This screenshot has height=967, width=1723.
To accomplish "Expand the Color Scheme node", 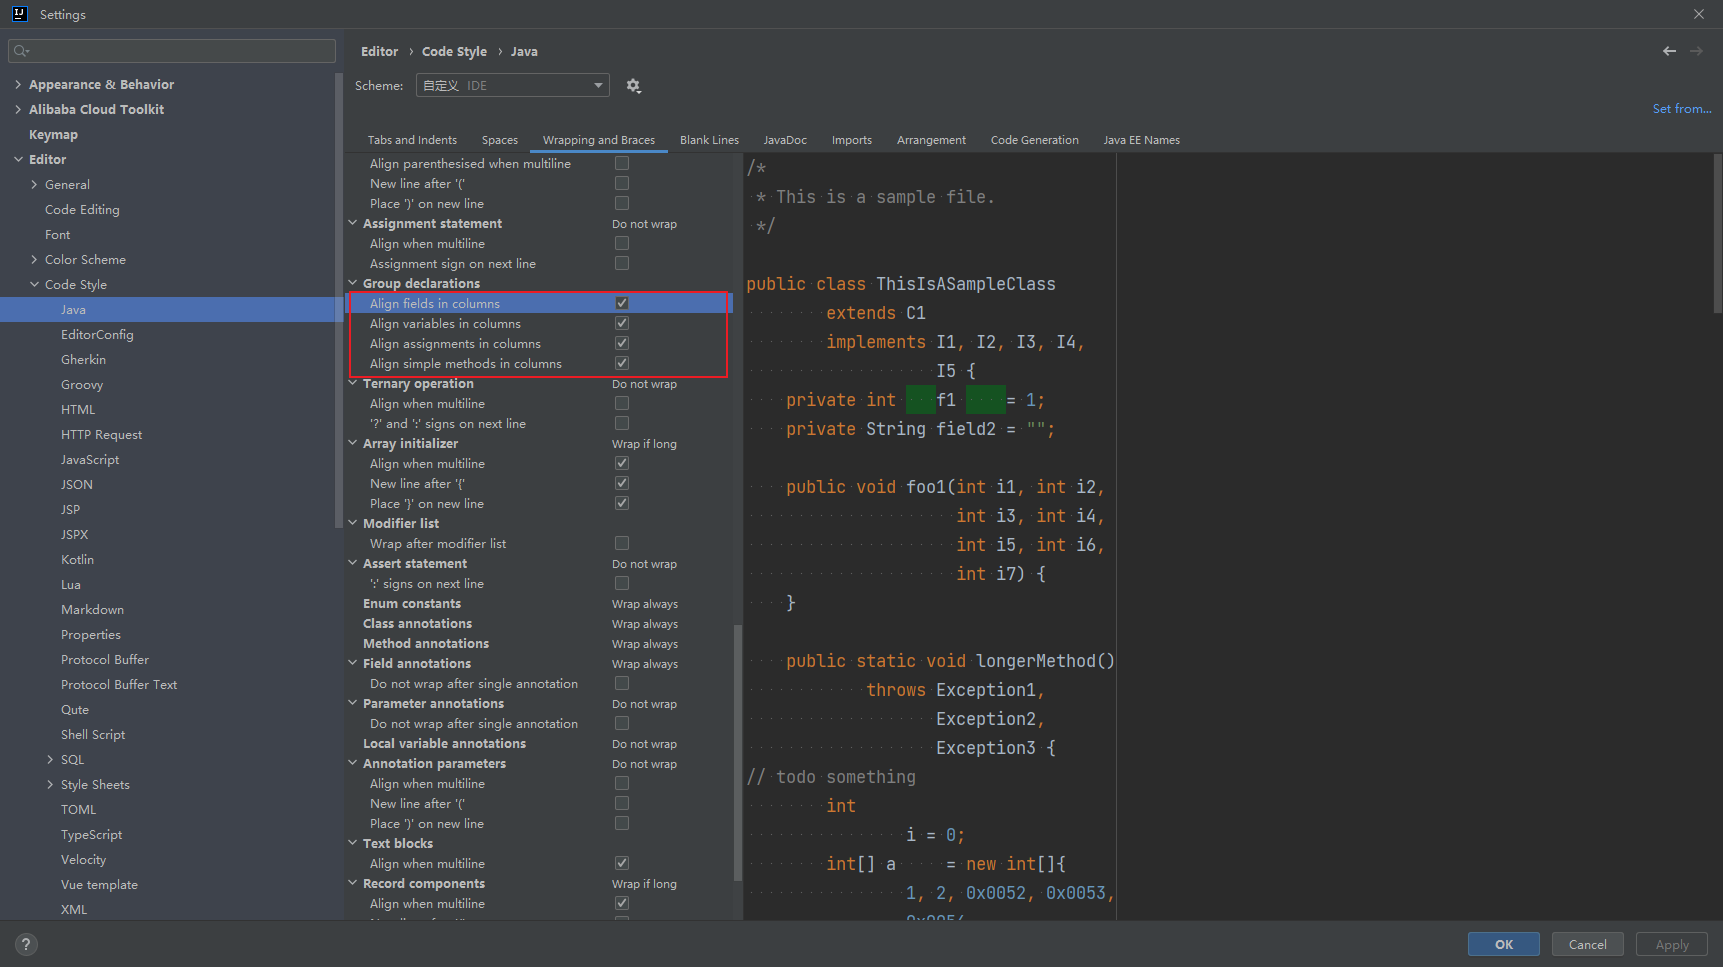I will [34, 259].
